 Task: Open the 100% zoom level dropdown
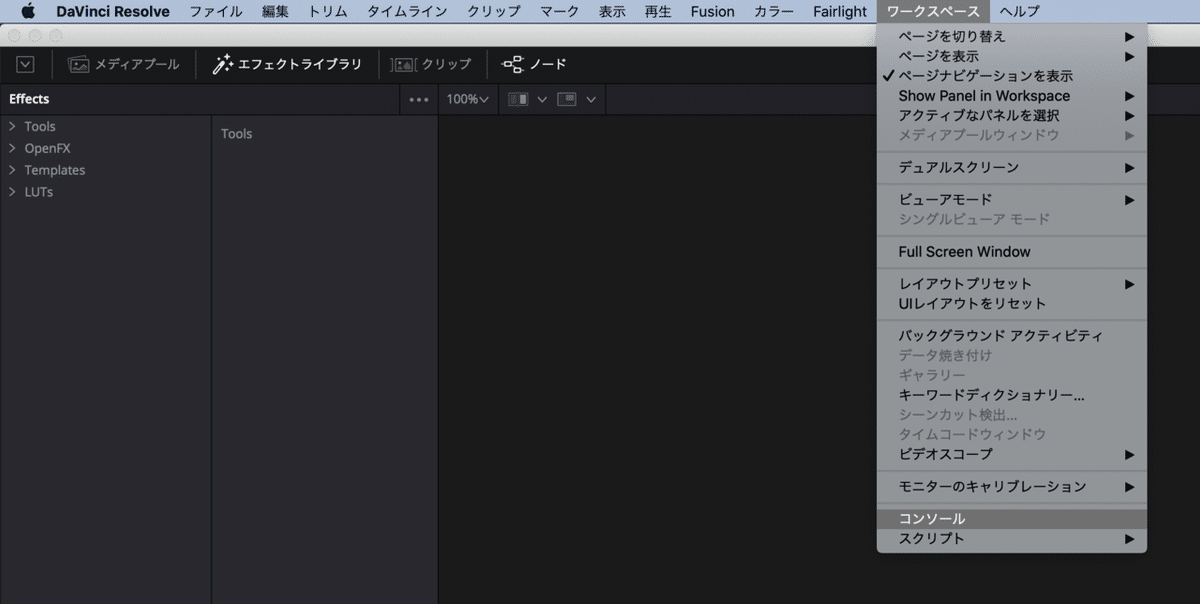(467, 99)
